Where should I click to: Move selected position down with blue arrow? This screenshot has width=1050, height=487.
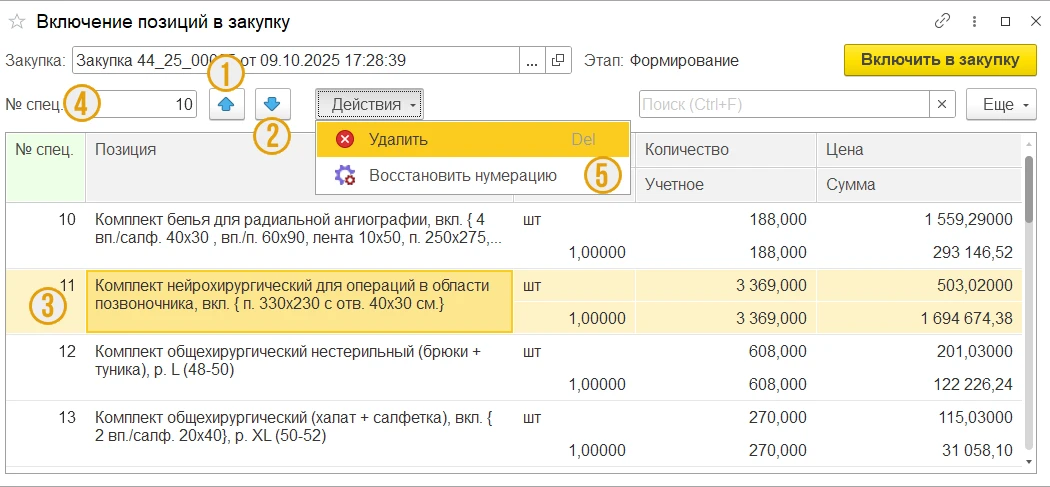pyautogui.click(x=272, y=105)
